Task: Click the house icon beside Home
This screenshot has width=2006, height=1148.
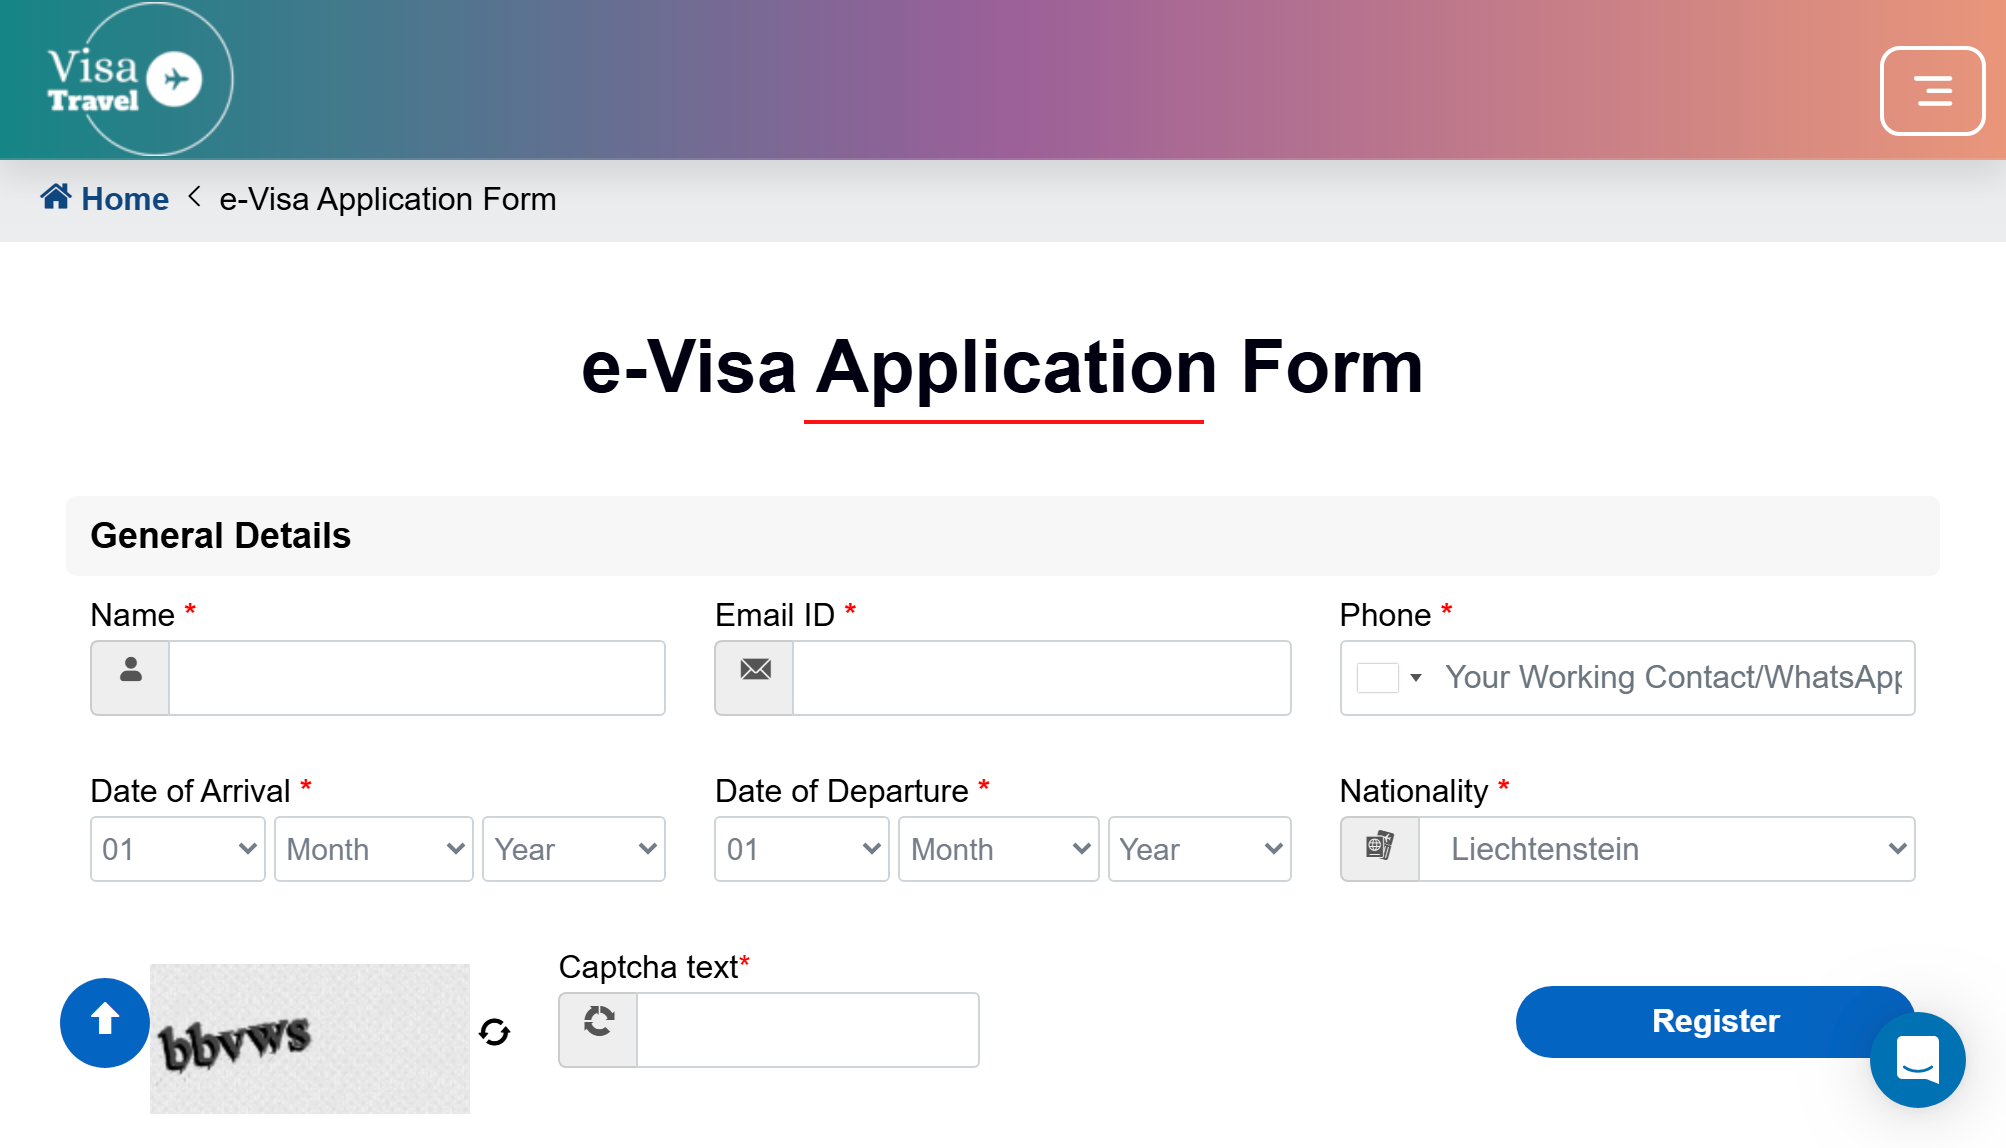Action: [56, 197]
